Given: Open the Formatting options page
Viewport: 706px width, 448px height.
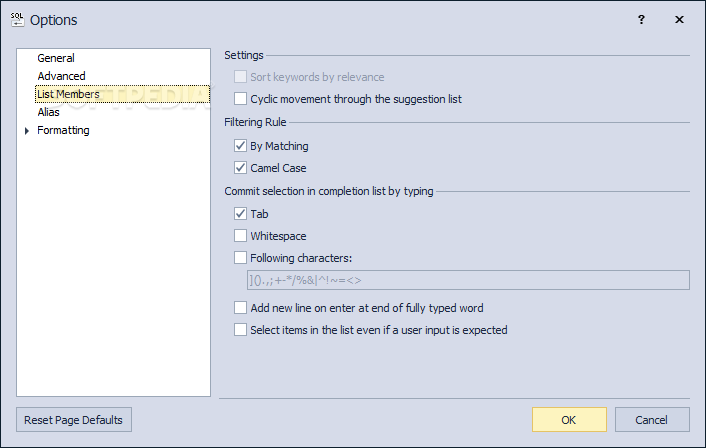Looking at the screenshot, I should point(63,130).
